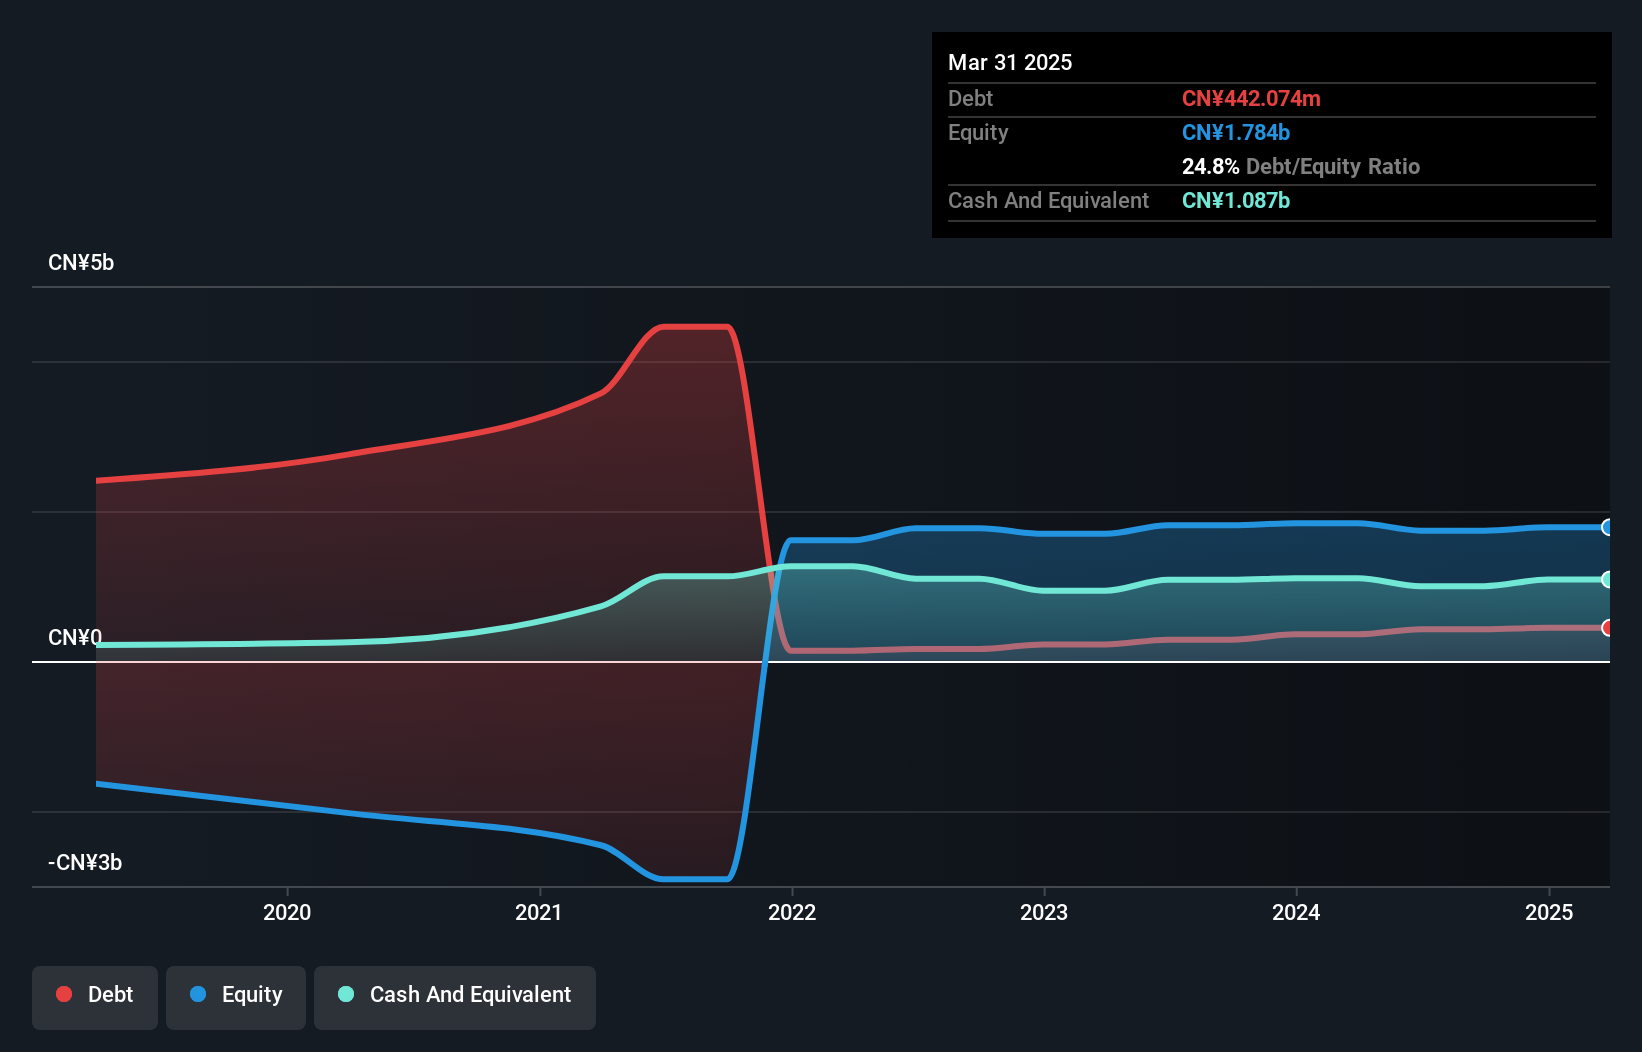Click the CN¥5b gridline label

tap(81, 262)
